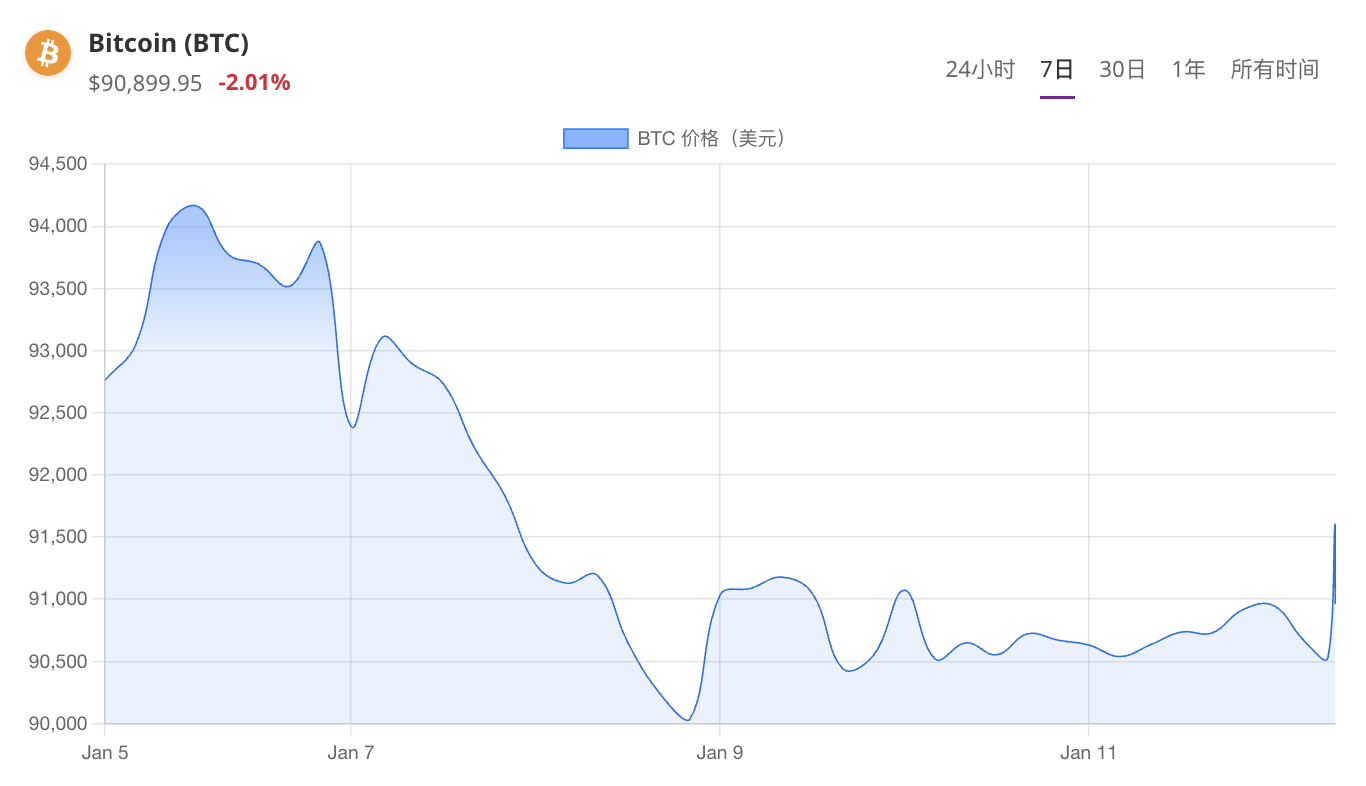Screen dimensions: 1366x786
Task: Show the 1年 price history
Action: click(1189, 69)
